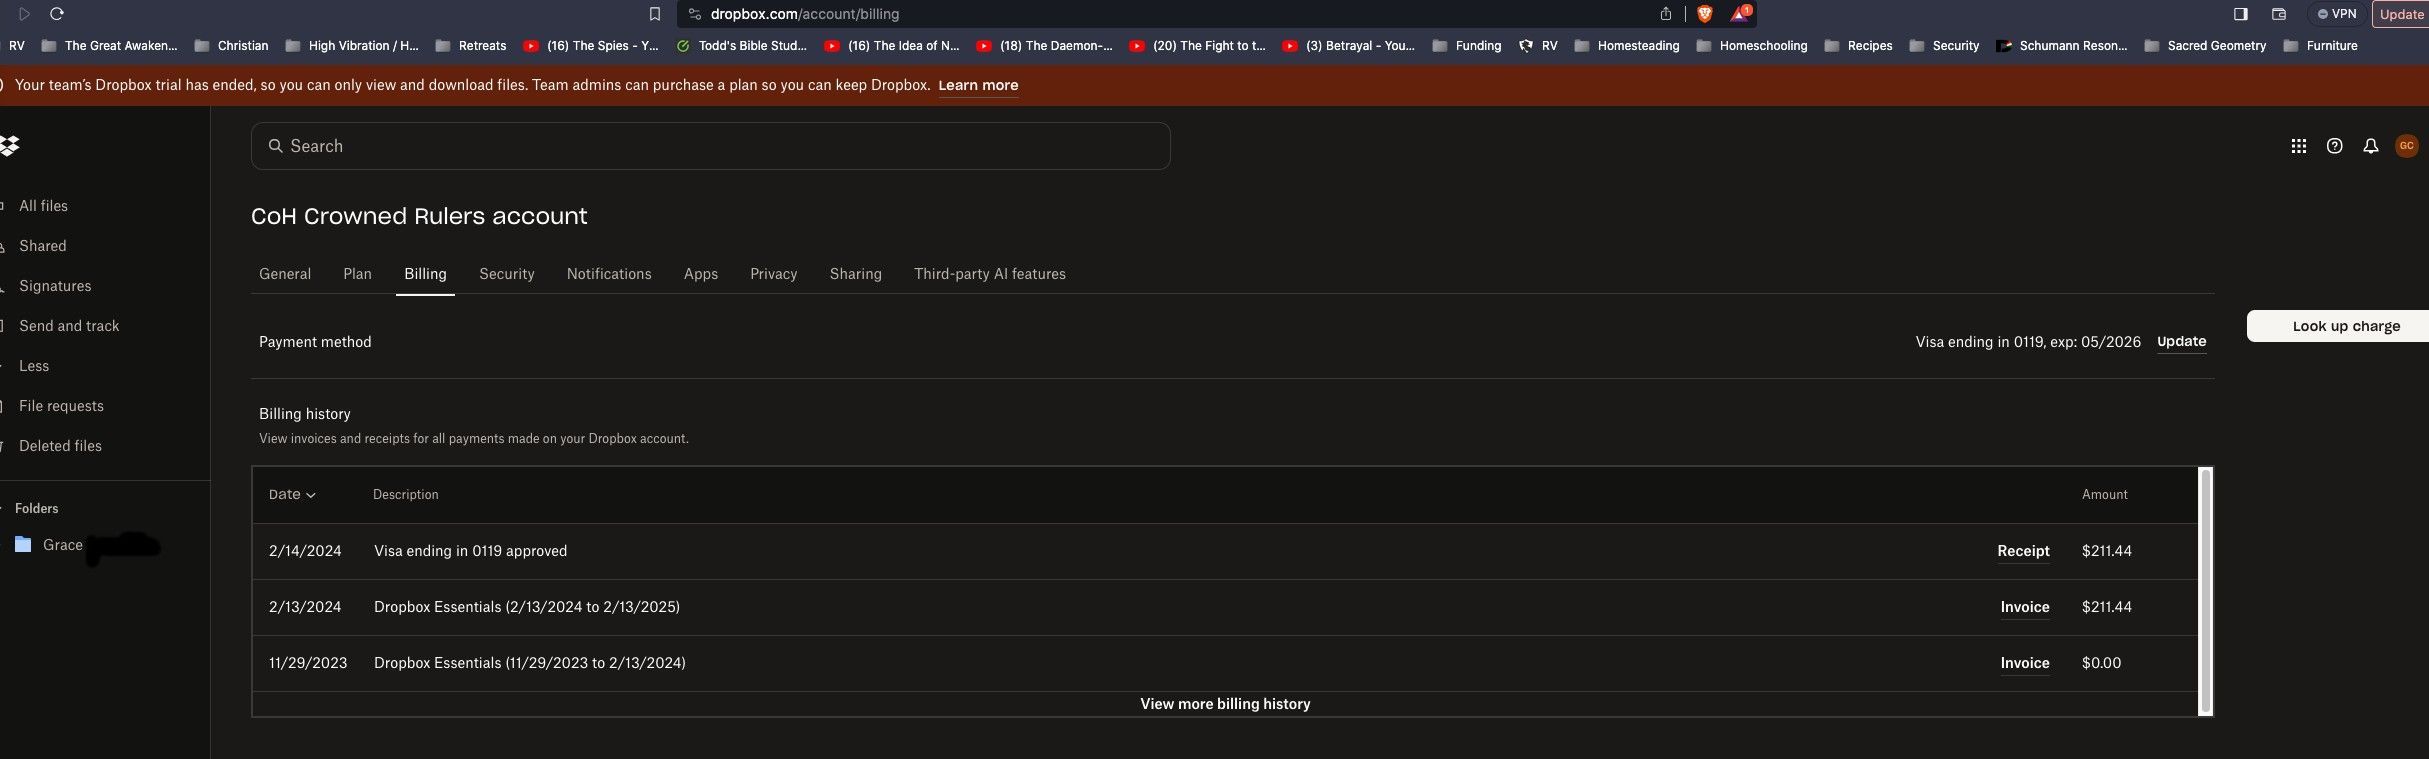Image resolution: width=2429 pixels, height=759 pixels.
Task: Click the $0.00 amount cell
Action: tap(2101, 663)
